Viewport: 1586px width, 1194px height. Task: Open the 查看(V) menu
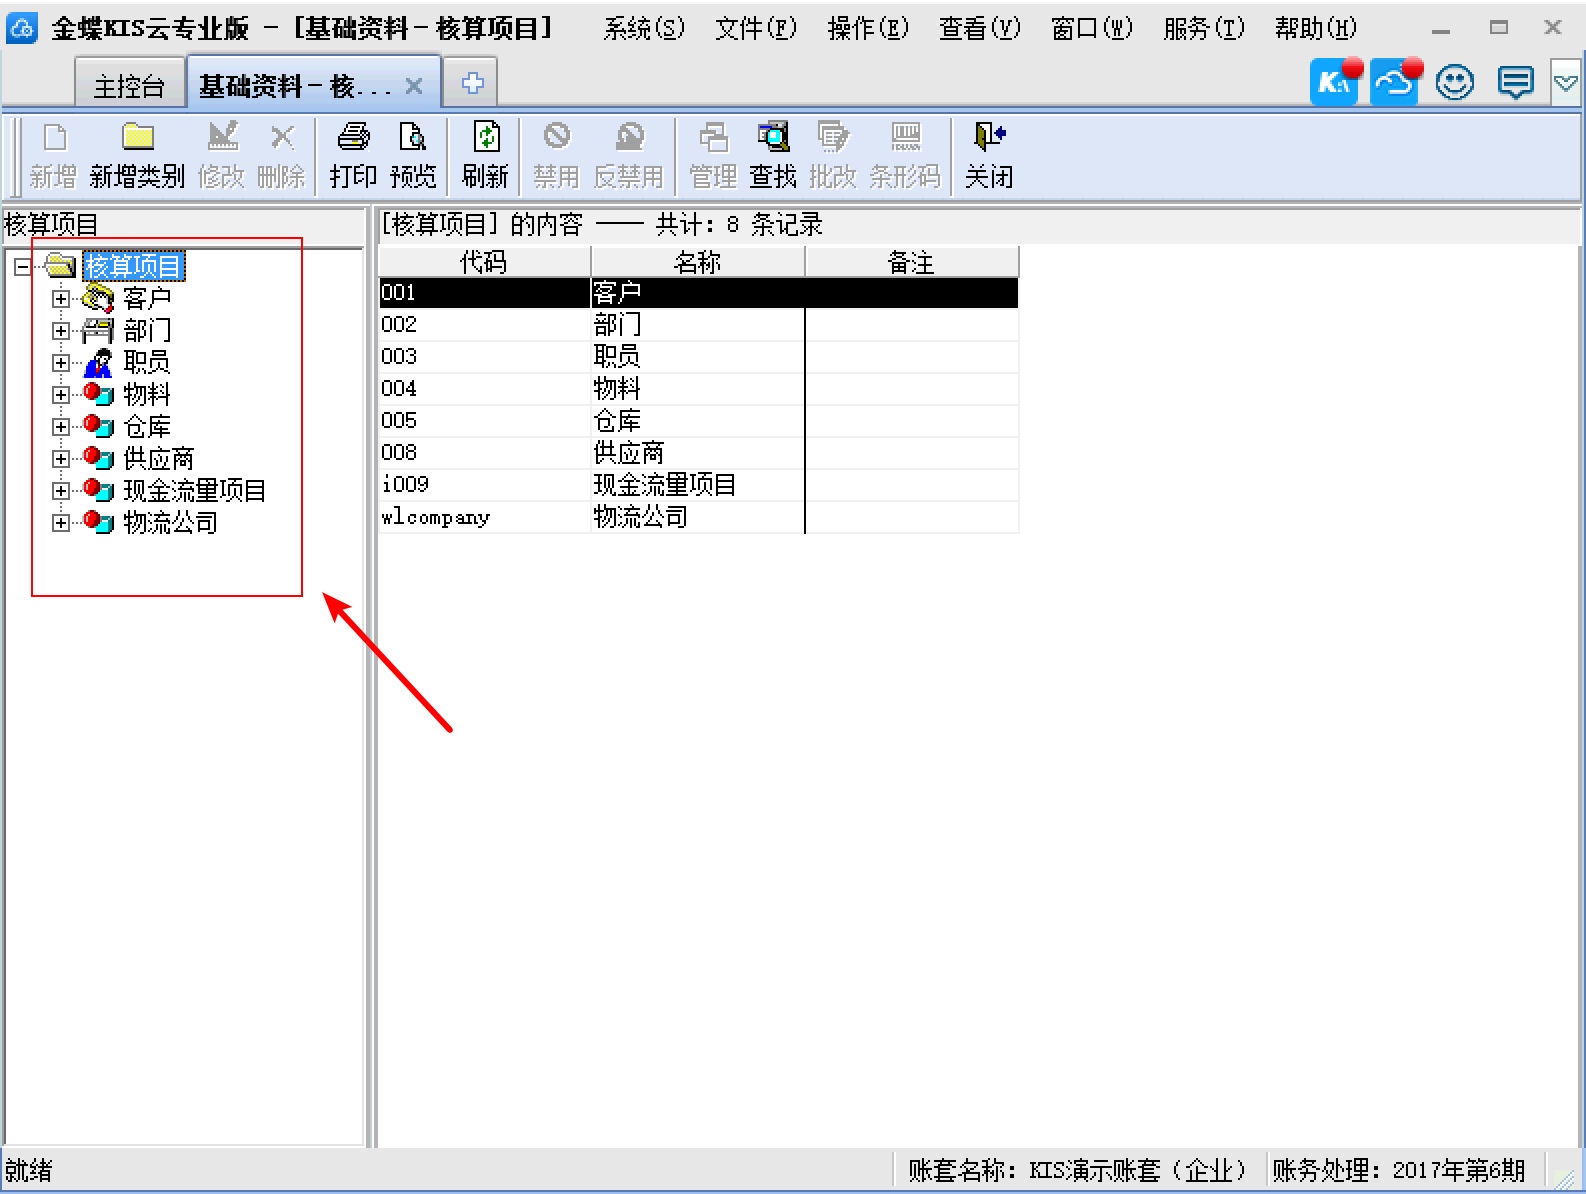(x=980, y=28)
